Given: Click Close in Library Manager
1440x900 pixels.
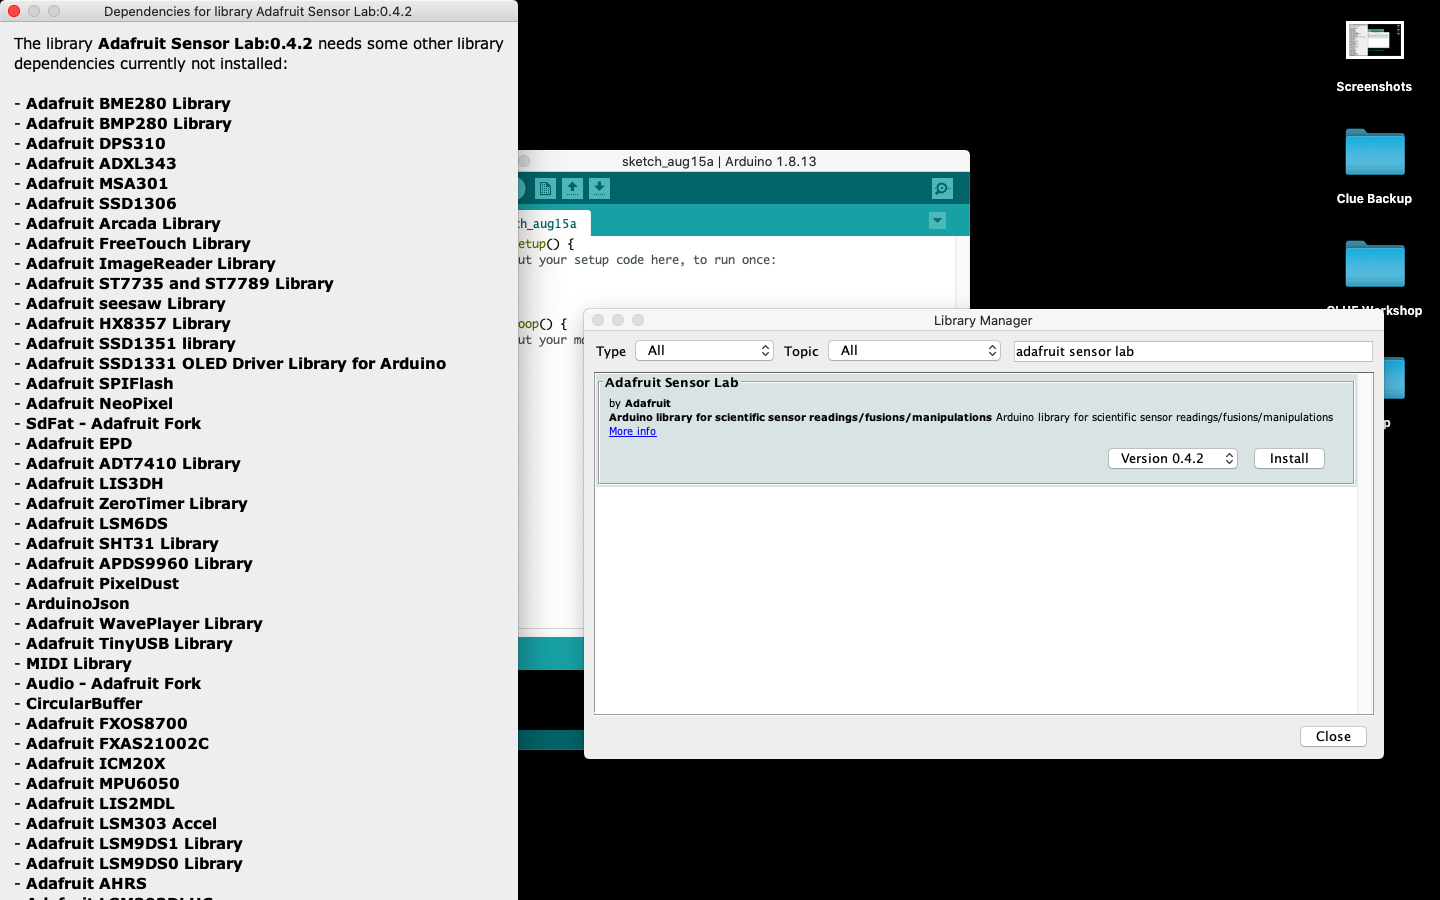Looking at the screenshot, I should pos(1333,736).
